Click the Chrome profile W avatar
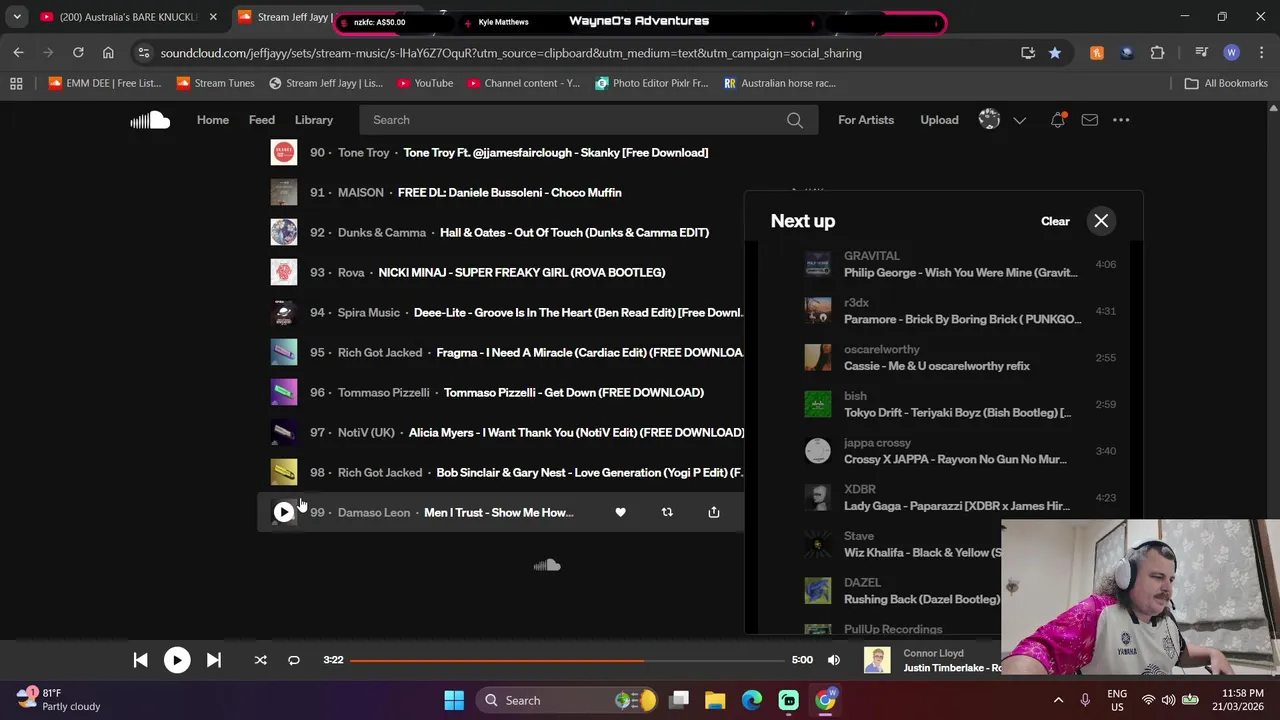 coord(1231,53)
